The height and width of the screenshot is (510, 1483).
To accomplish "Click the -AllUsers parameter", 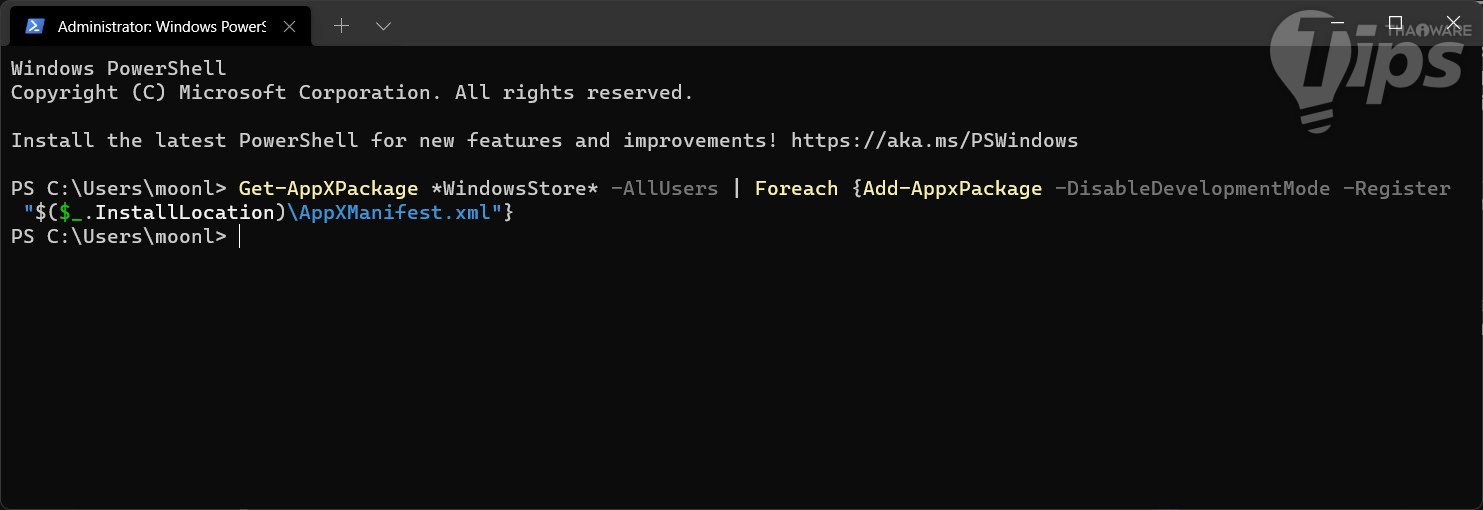I will pos(664,188).
